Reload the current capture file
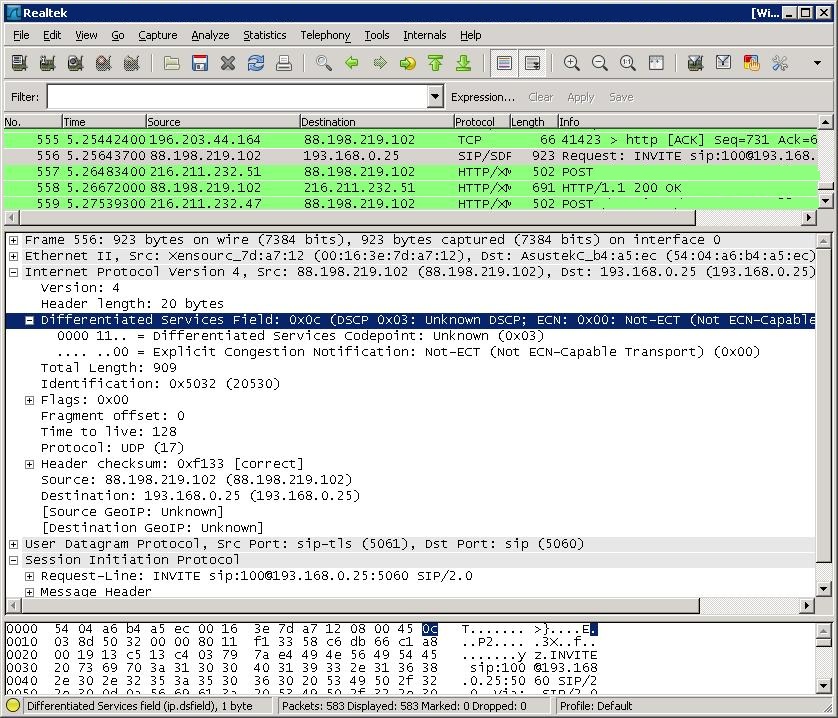 tap(256, 63)
